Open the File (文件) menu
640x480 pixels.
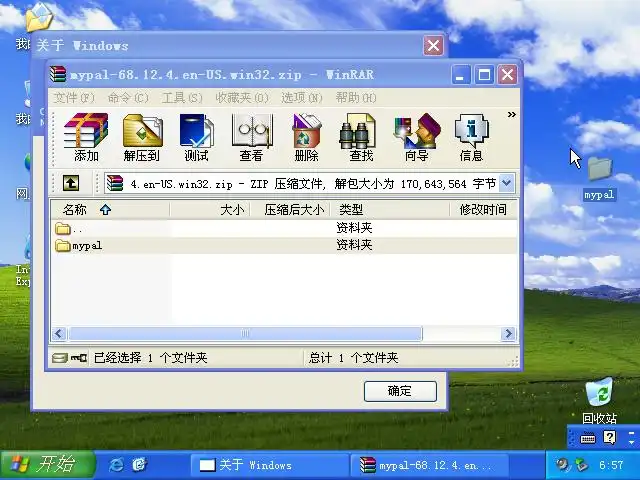pos(74,98)
